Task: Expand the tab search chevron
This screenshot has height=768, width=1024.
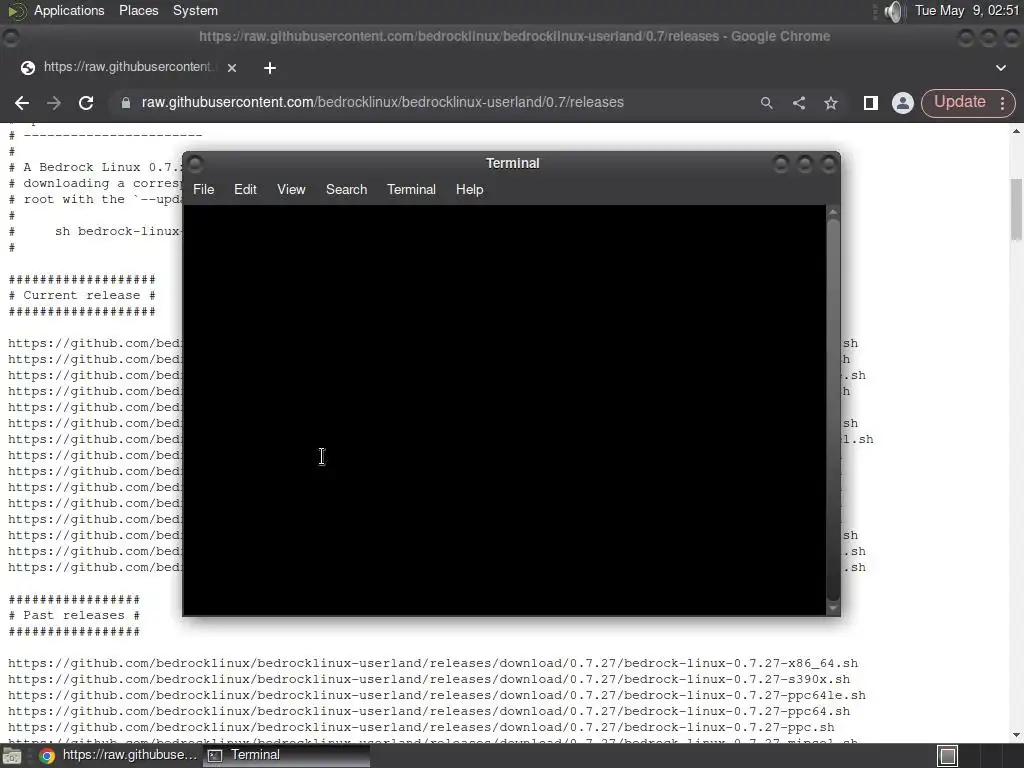Action: coord(1000,67)
